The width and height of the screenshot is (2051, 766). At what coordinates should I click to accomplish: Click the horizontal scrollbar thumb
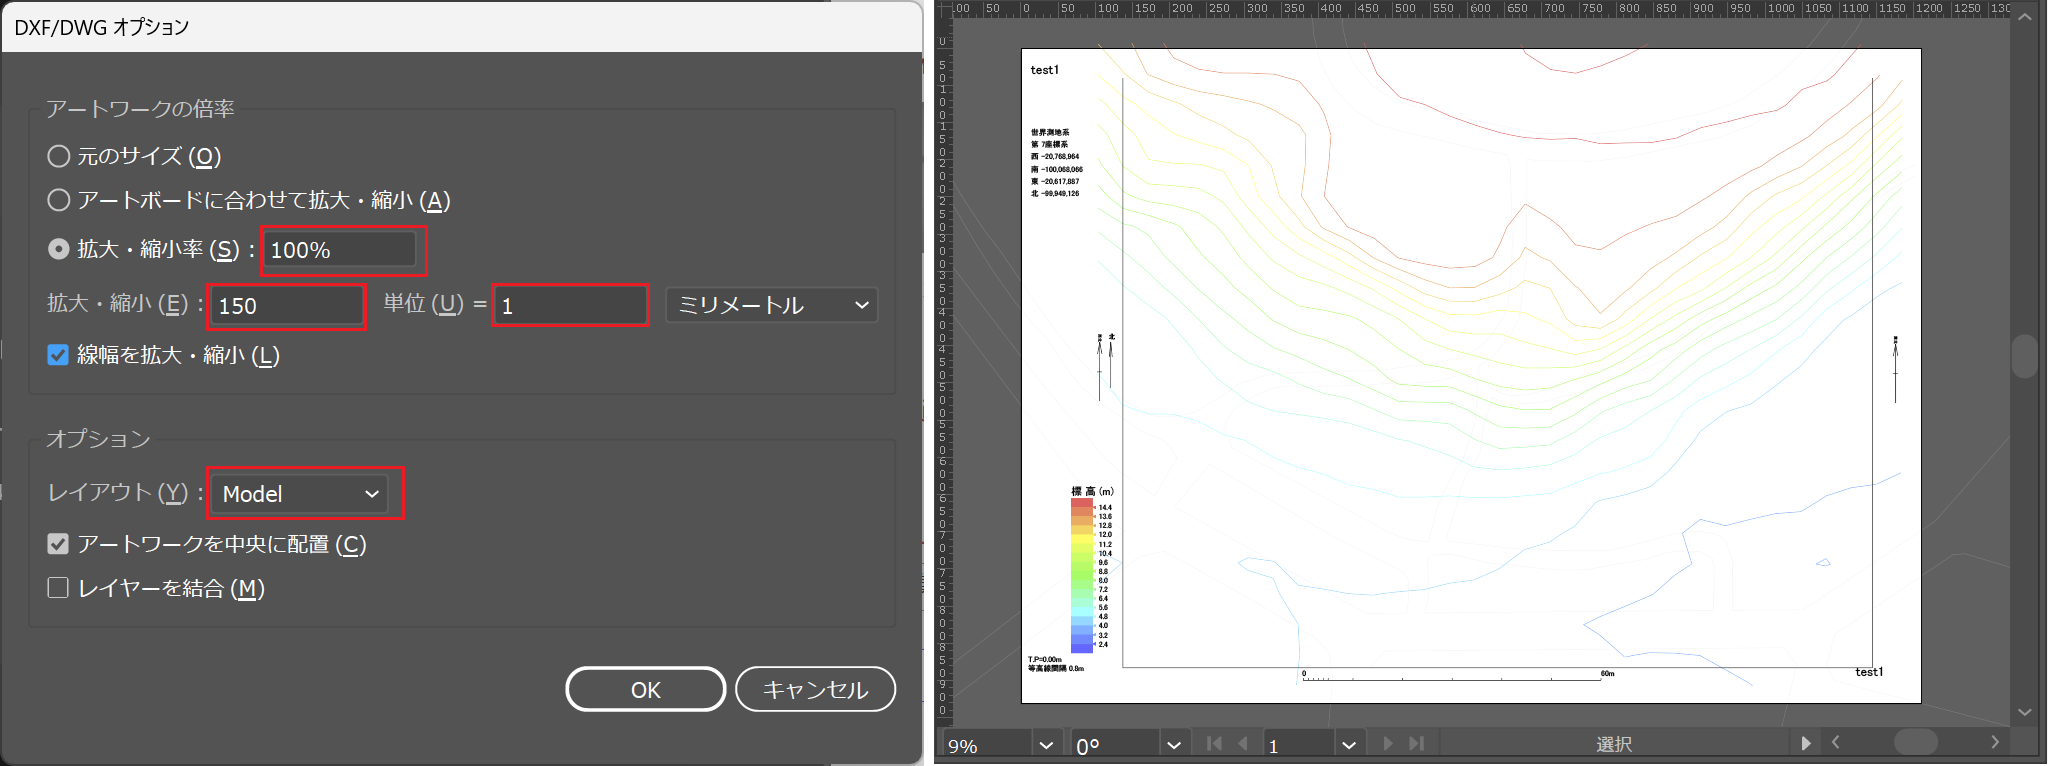coord(1915,742)
